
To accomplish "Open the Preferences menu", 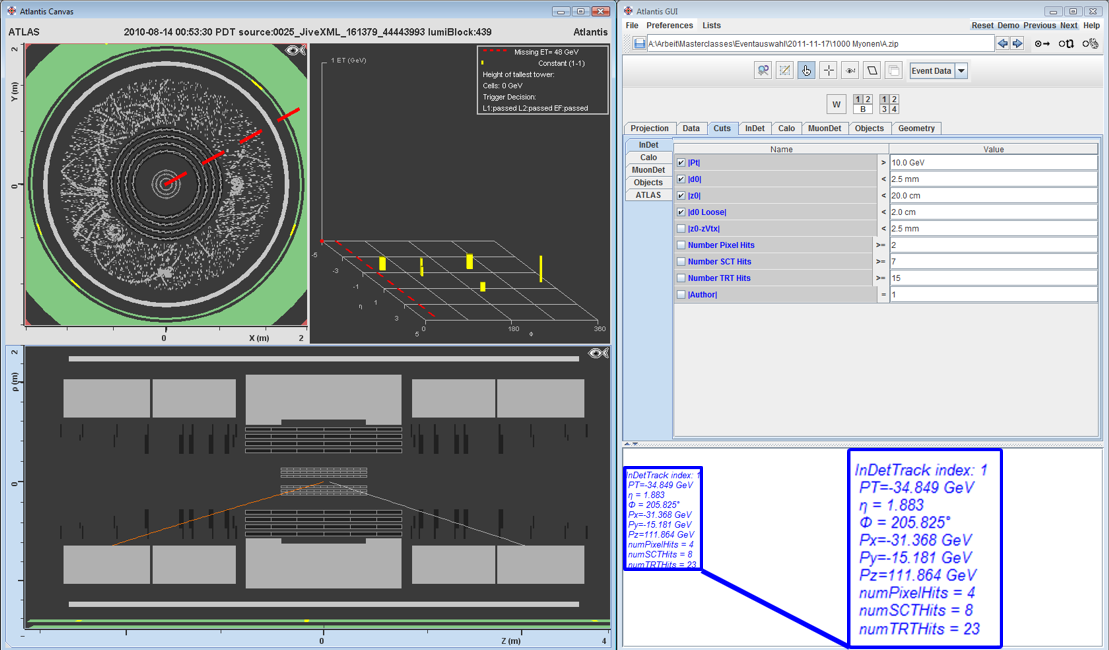I will click(x=669, y=25).
